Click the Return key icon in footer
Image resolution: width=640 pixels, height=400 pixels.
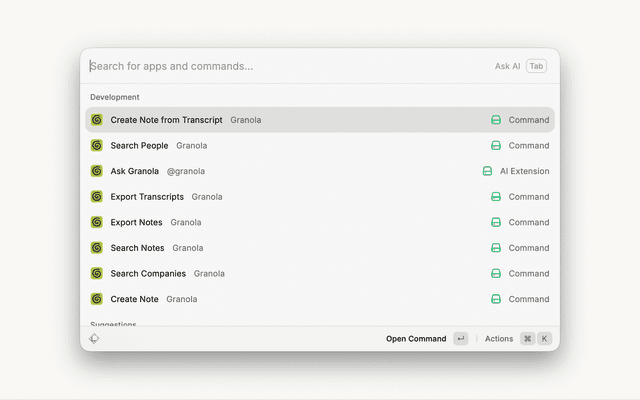[460, 339]
